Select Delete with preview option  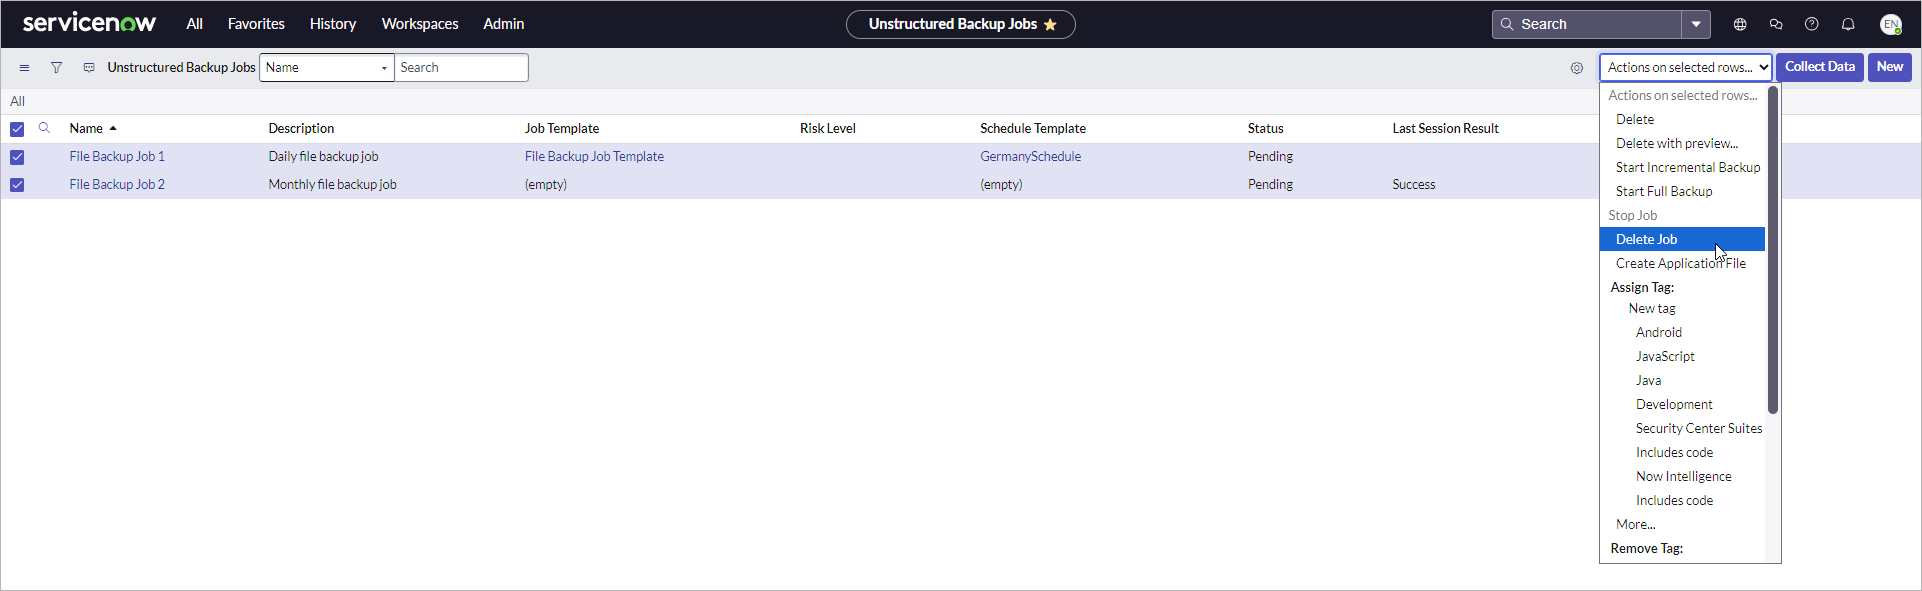point(1682,143)
